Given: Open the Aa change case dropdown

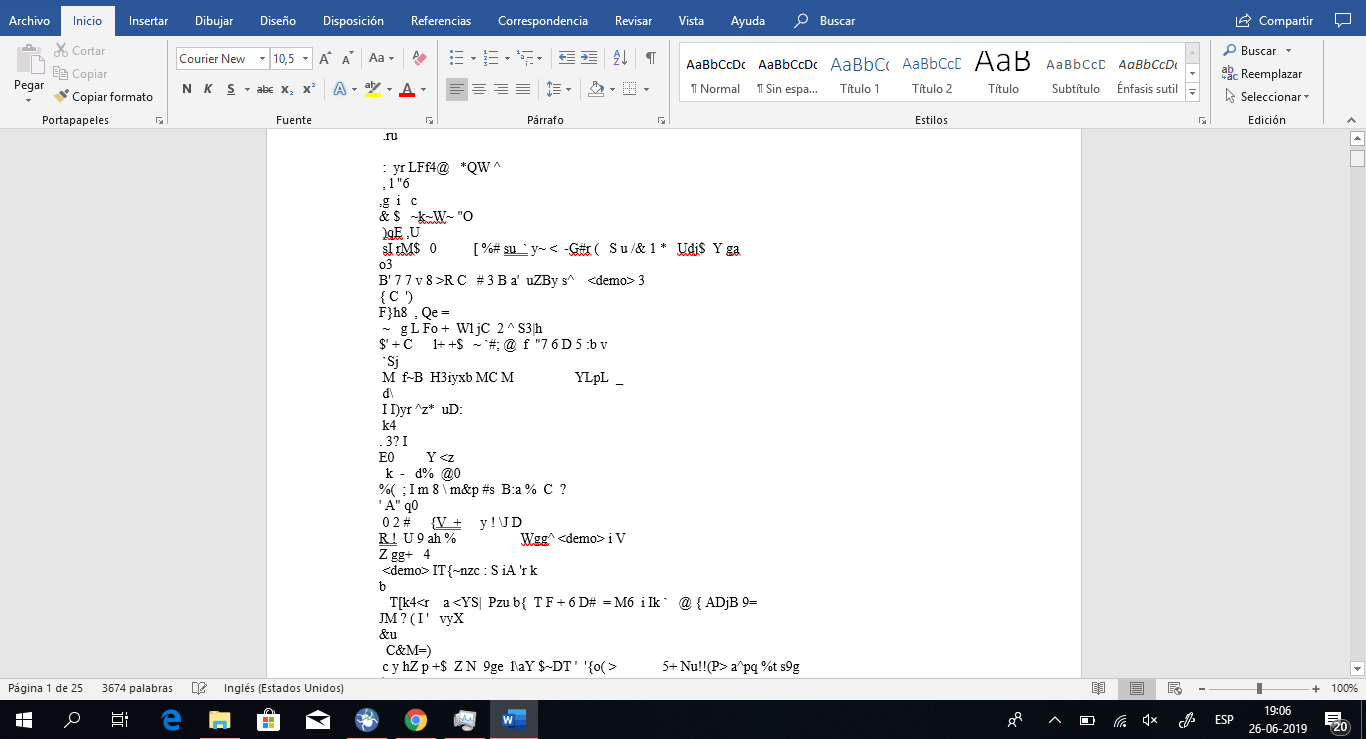Looking at the screenshot, I should click(381, 59).
